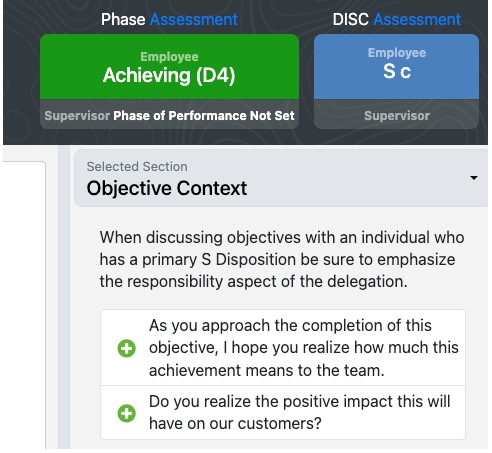The width and height of the screenshot is (492, 453).
Task: Click the Supervisor DISC panel
Action: click(x=396, y=114)
